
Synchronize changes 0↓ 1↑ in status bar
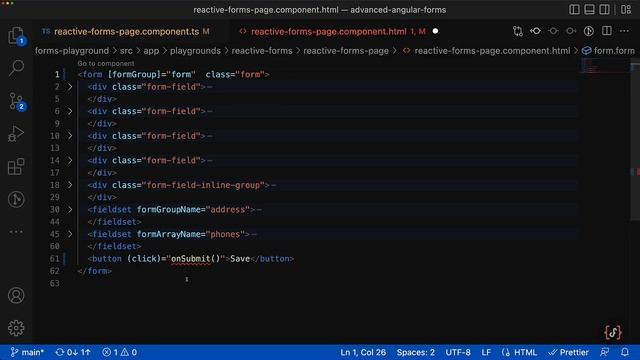pos(73,352)
